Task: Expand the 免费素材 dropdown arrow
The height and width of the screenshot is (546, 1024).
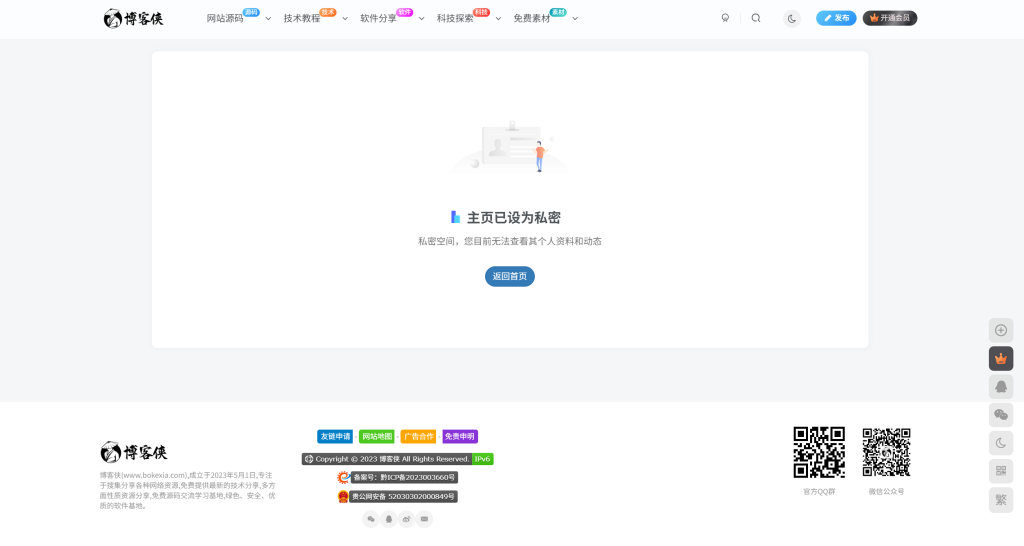Action: (x=575, y=19)
